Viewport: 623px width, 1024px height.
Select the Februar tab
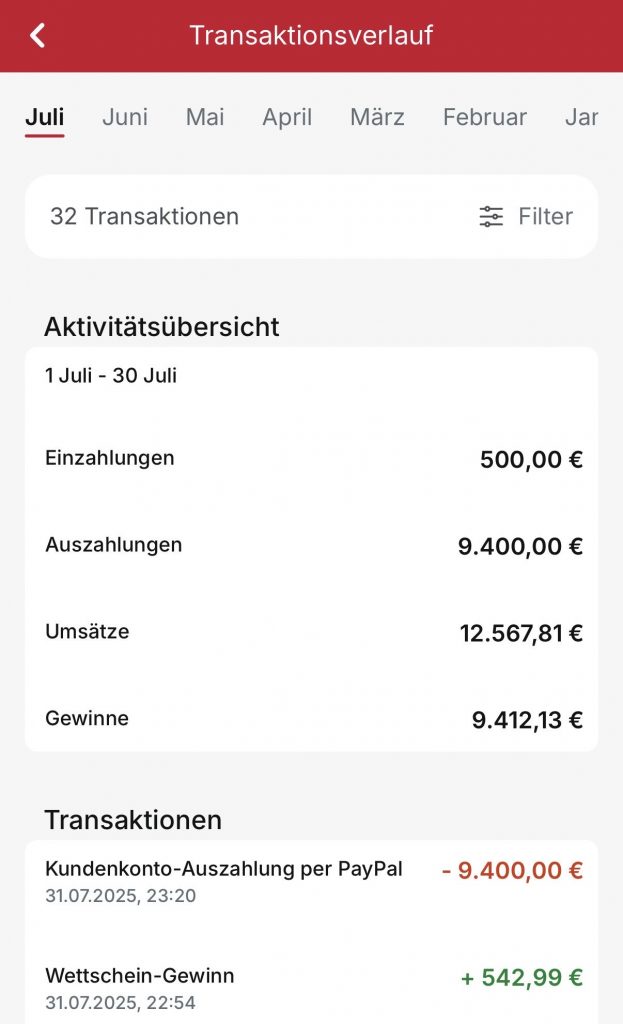[x=484, y=117]
